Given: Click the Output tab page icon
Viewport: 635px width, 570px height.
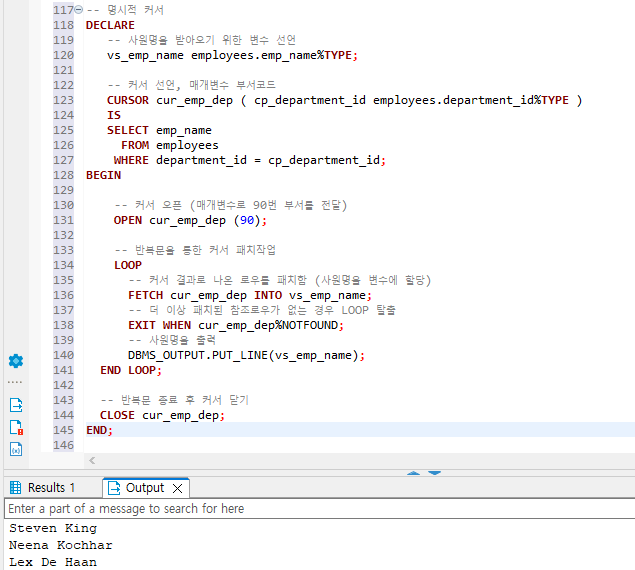Looking at the screenshot, I should pos(114,488).
